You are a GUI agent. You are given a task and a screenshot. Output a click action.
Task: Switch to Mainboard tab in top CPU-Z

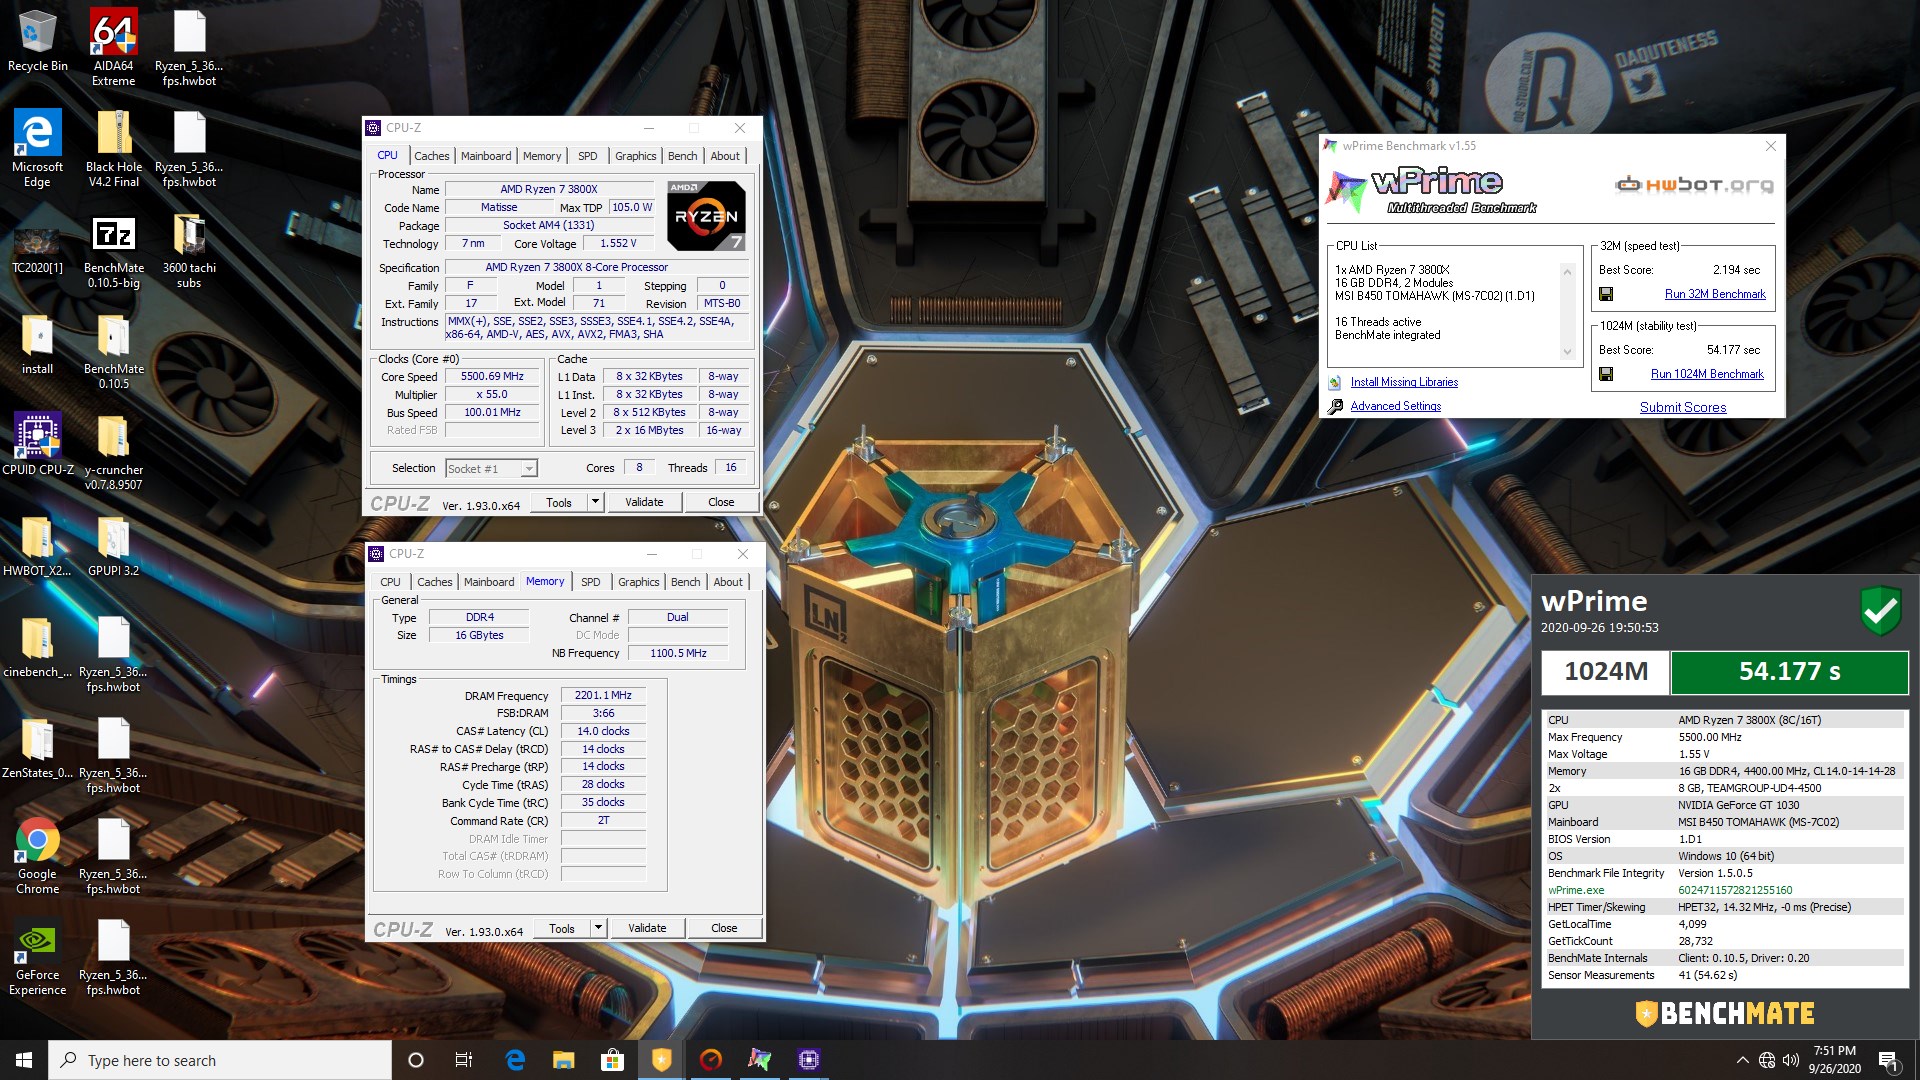pyautogui.click(x=486, y=156)
